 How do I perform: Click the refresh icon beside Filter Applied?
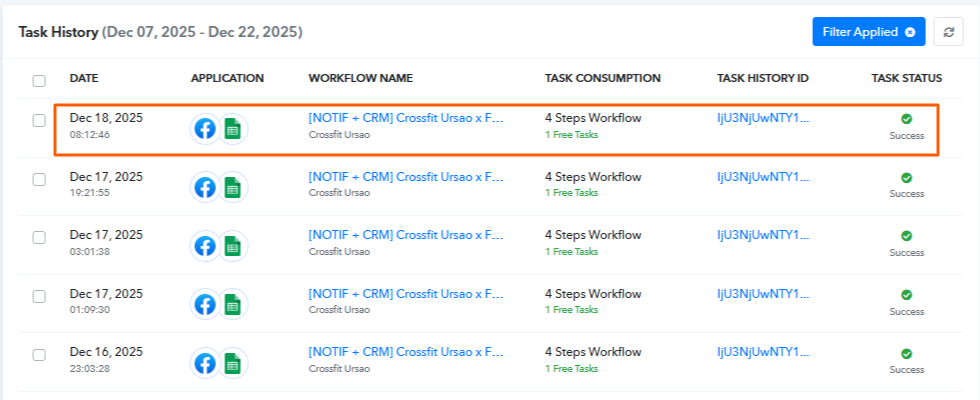[948, 32]
